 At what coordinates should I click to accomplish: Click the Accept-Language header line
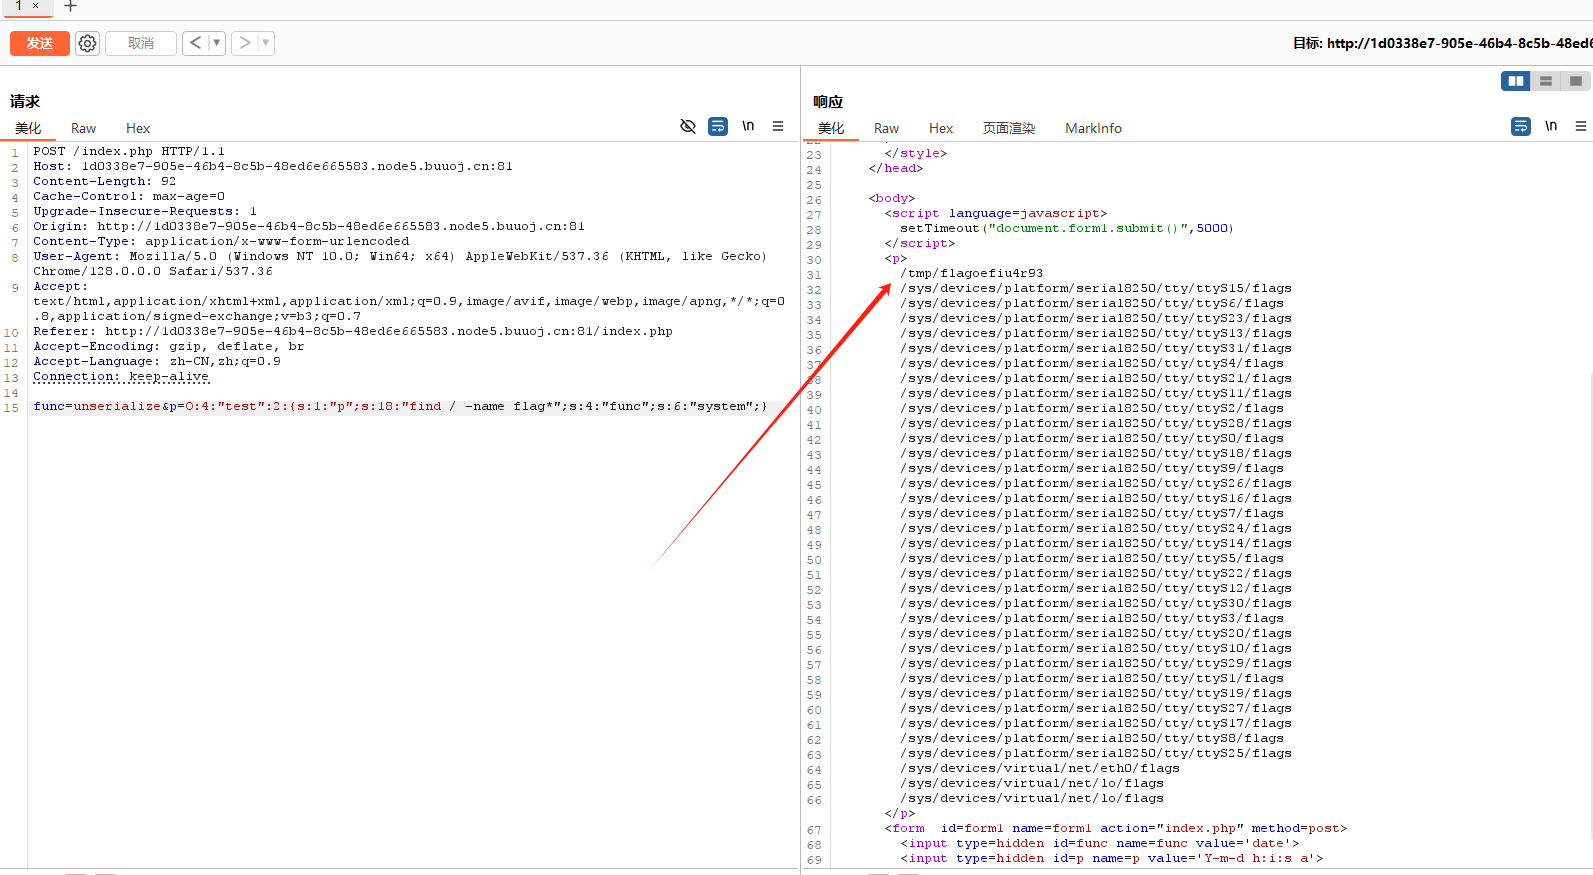[157, 361]
